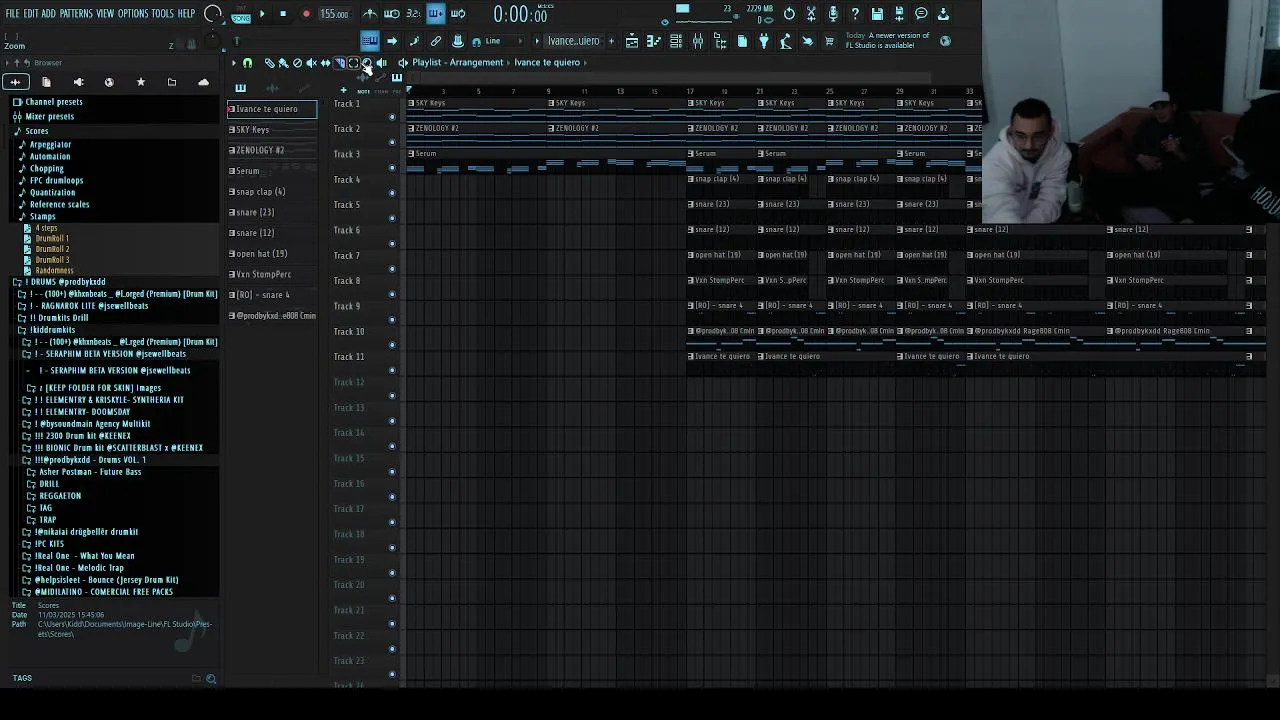
Task: Select the Delete tool in playlist toolbar
Action: click(297, 63)
